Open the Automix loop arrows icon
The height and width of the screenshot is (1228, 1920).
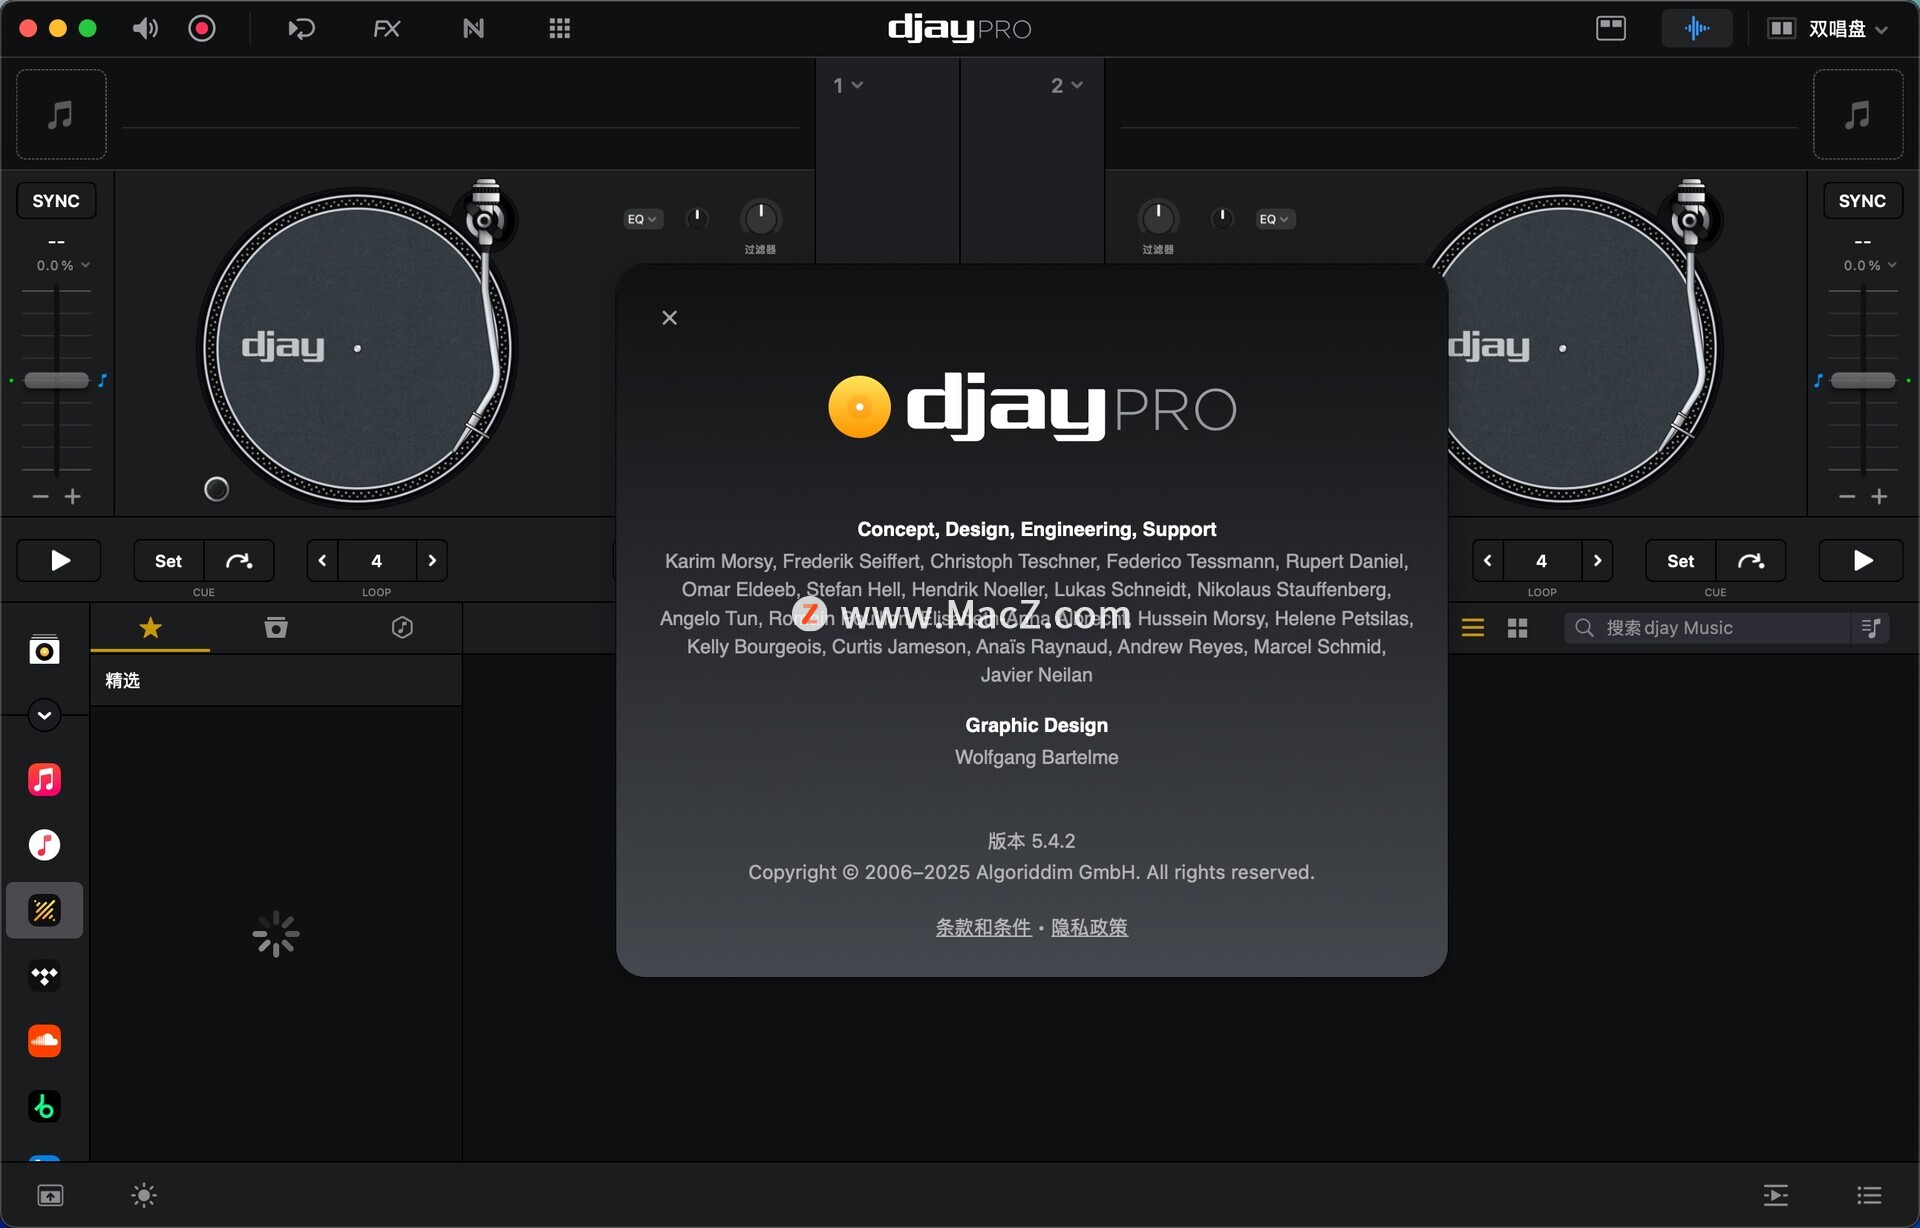(x=301, y=28)
